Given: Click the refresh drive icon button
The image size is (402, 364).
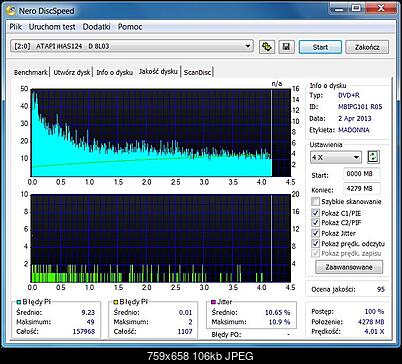Looking at the screenshot, I should pos(267,47).
